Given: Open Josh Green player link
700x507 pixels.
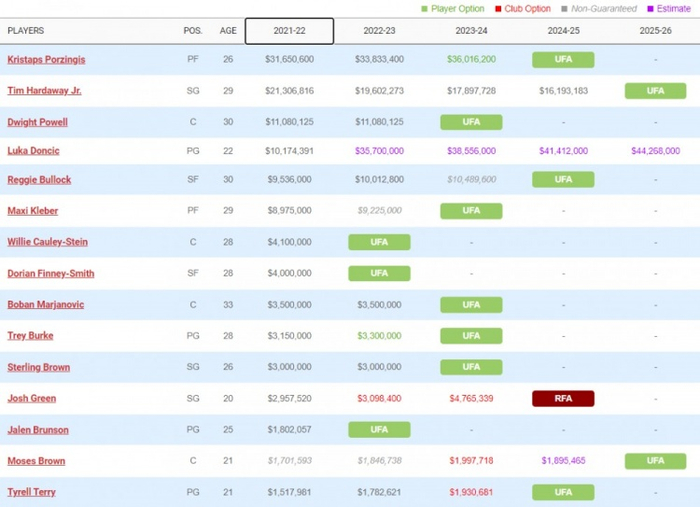Looking at the screenshot, I should pos(32,398).
